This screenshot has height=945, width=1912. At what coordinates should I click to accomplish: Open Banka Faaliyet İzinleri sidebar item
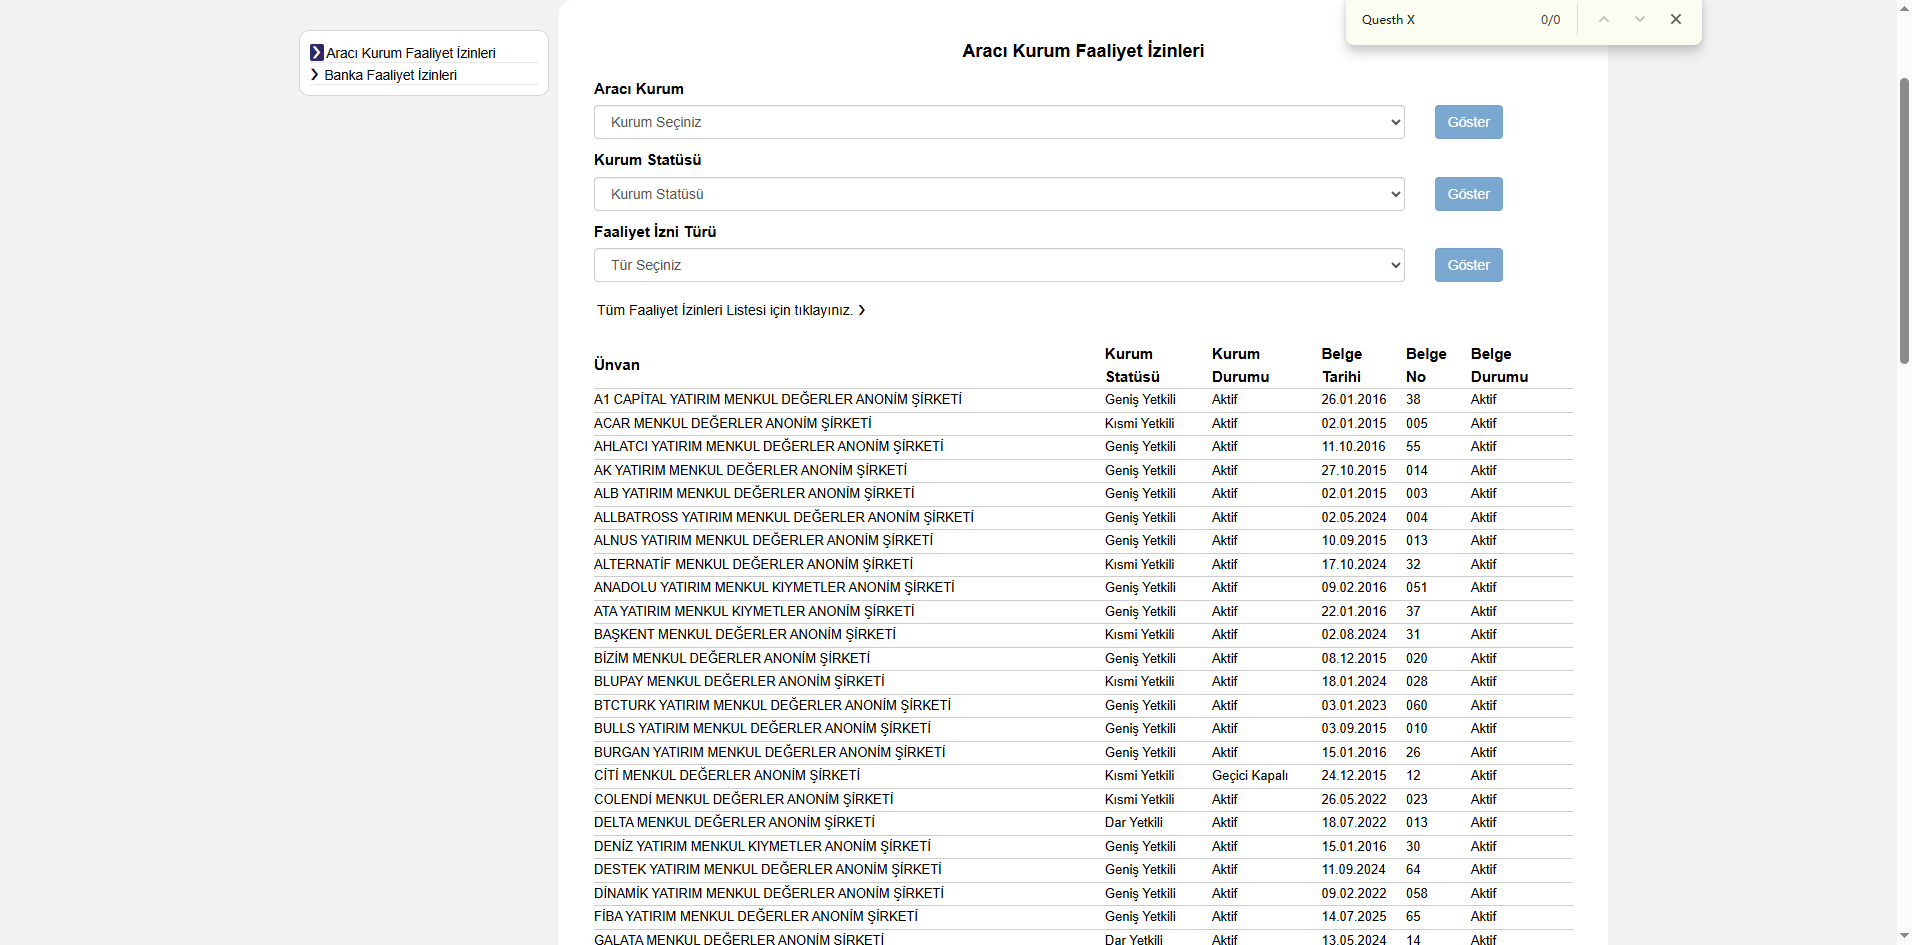point(390,75)
